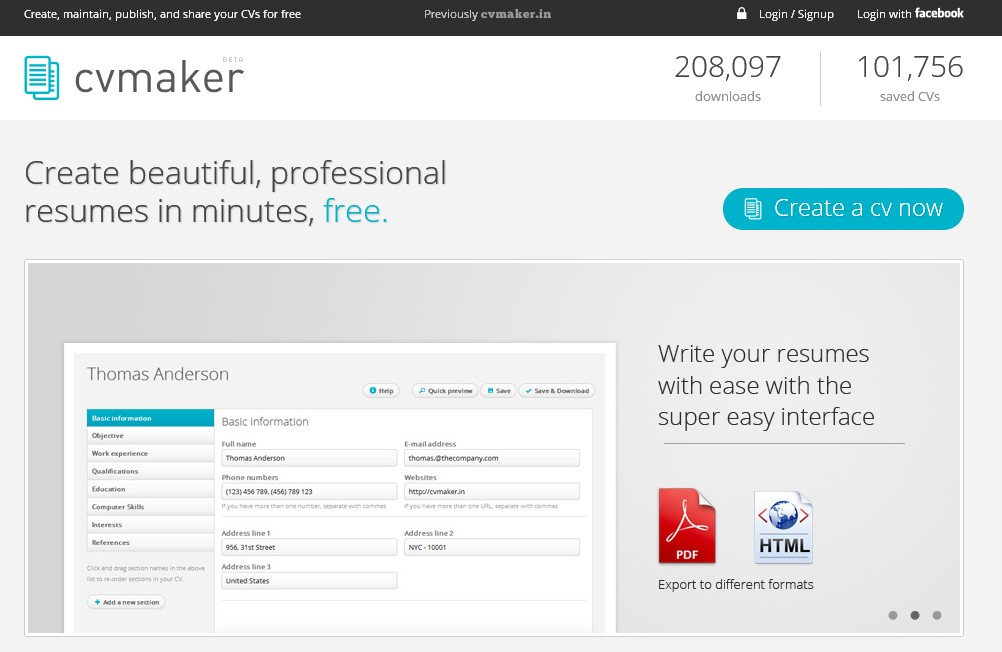Click the cvmaker document logo icon
This screenshot has height=652, width=1002.
tap(42, 78)
